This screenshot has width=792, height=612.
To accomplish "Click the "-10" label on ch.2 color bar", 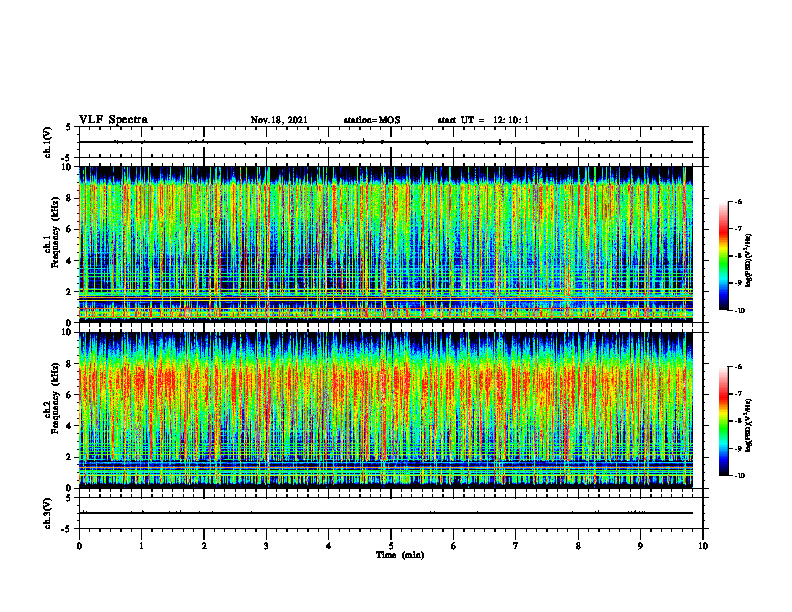I will [x=739, y=476].
